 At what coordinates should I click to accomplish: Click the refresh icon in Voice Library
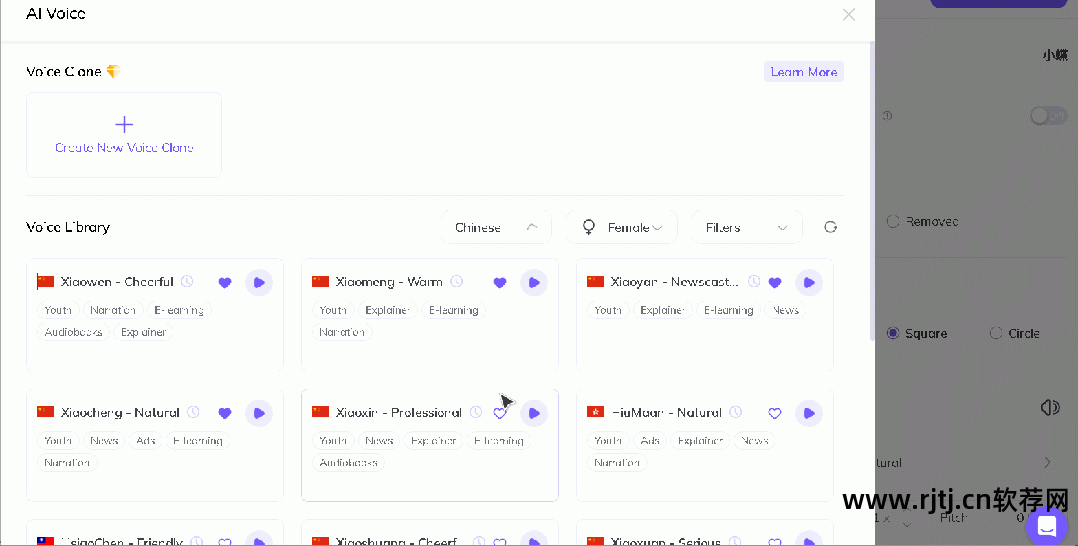click(830, 227)
